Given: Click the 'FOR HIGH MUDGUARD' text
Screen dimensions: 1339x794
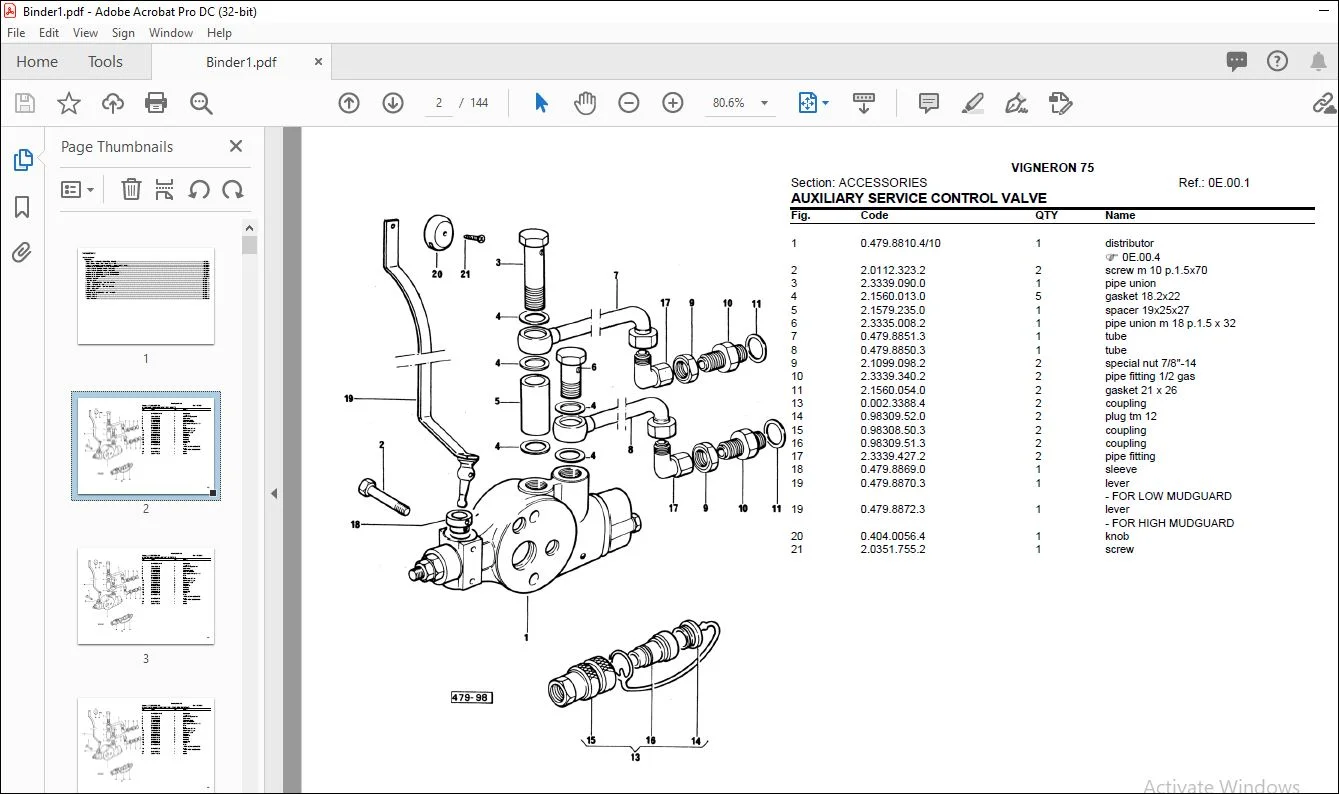Looking at the screenshot, I should [1169, 523].
